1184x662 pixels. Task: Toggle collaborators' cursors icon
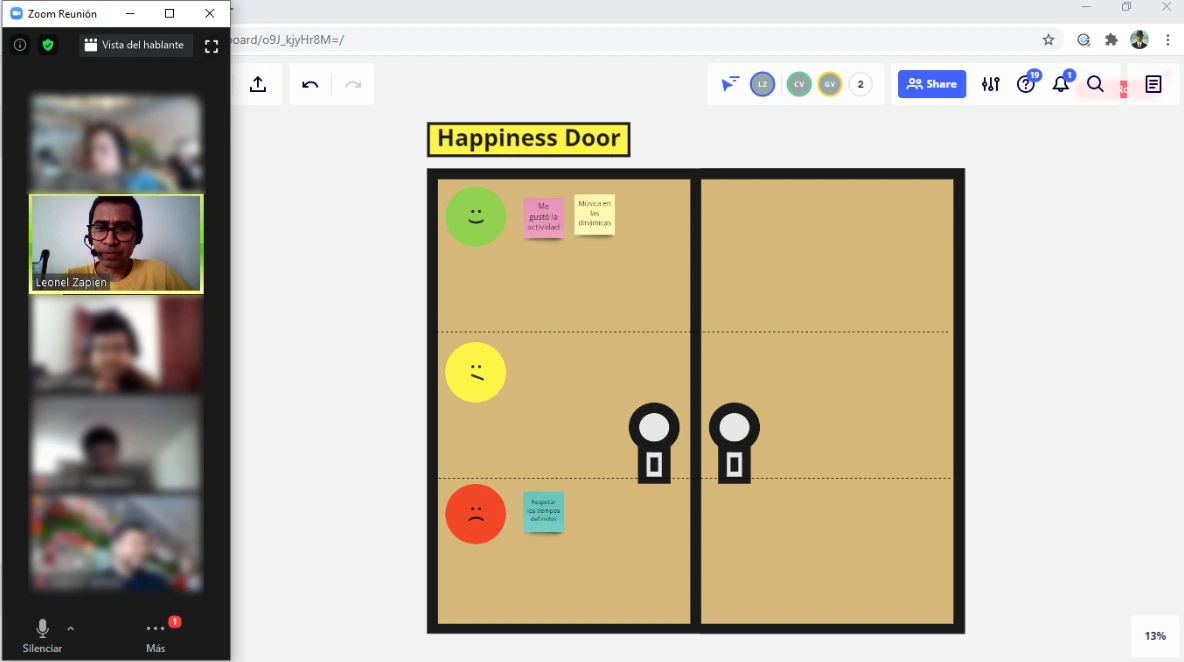coord(730,84)
